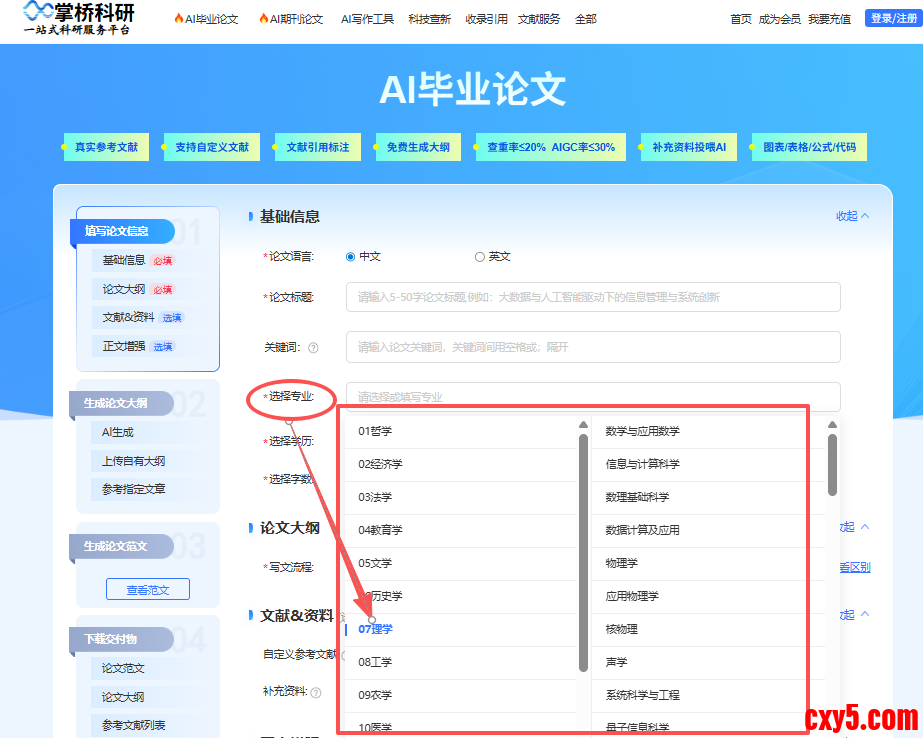Viewport: 923px width, 738px height.
Task: Choose 声学 sub-major
Action: [708, 662]
